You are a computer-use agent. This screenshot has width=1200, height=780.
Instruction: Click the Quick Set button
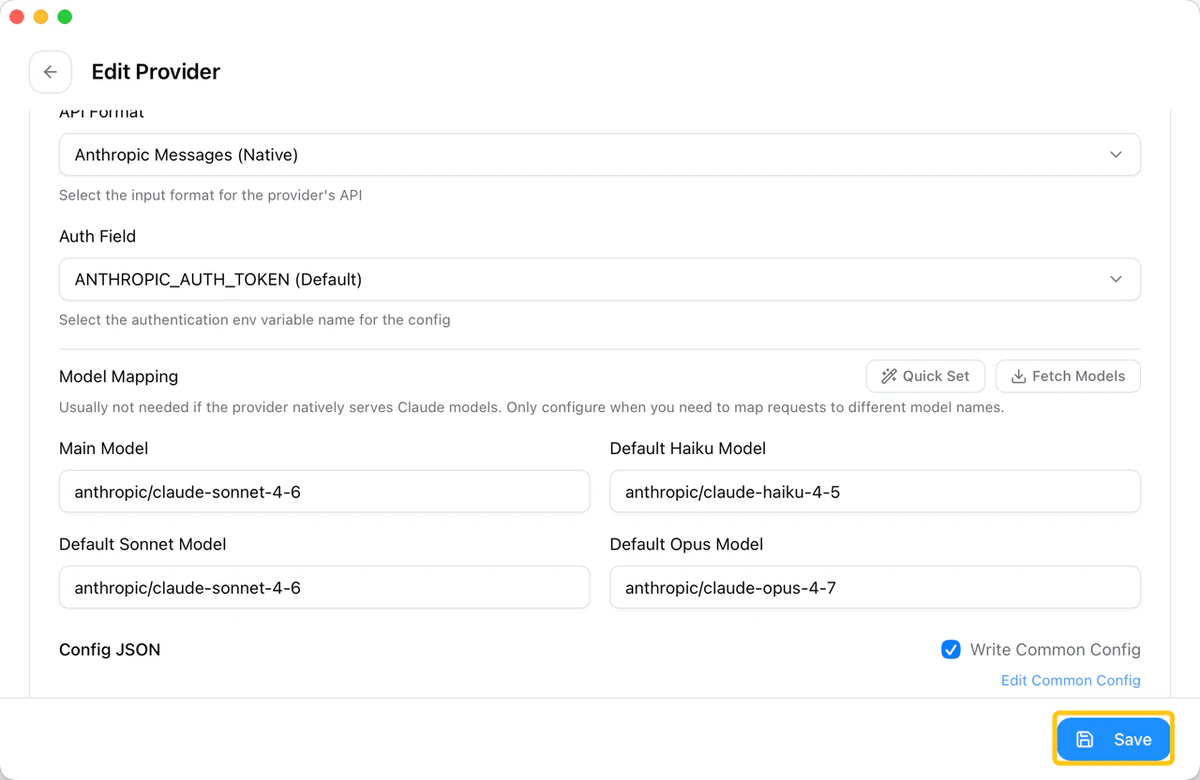(x=926, y=376)
